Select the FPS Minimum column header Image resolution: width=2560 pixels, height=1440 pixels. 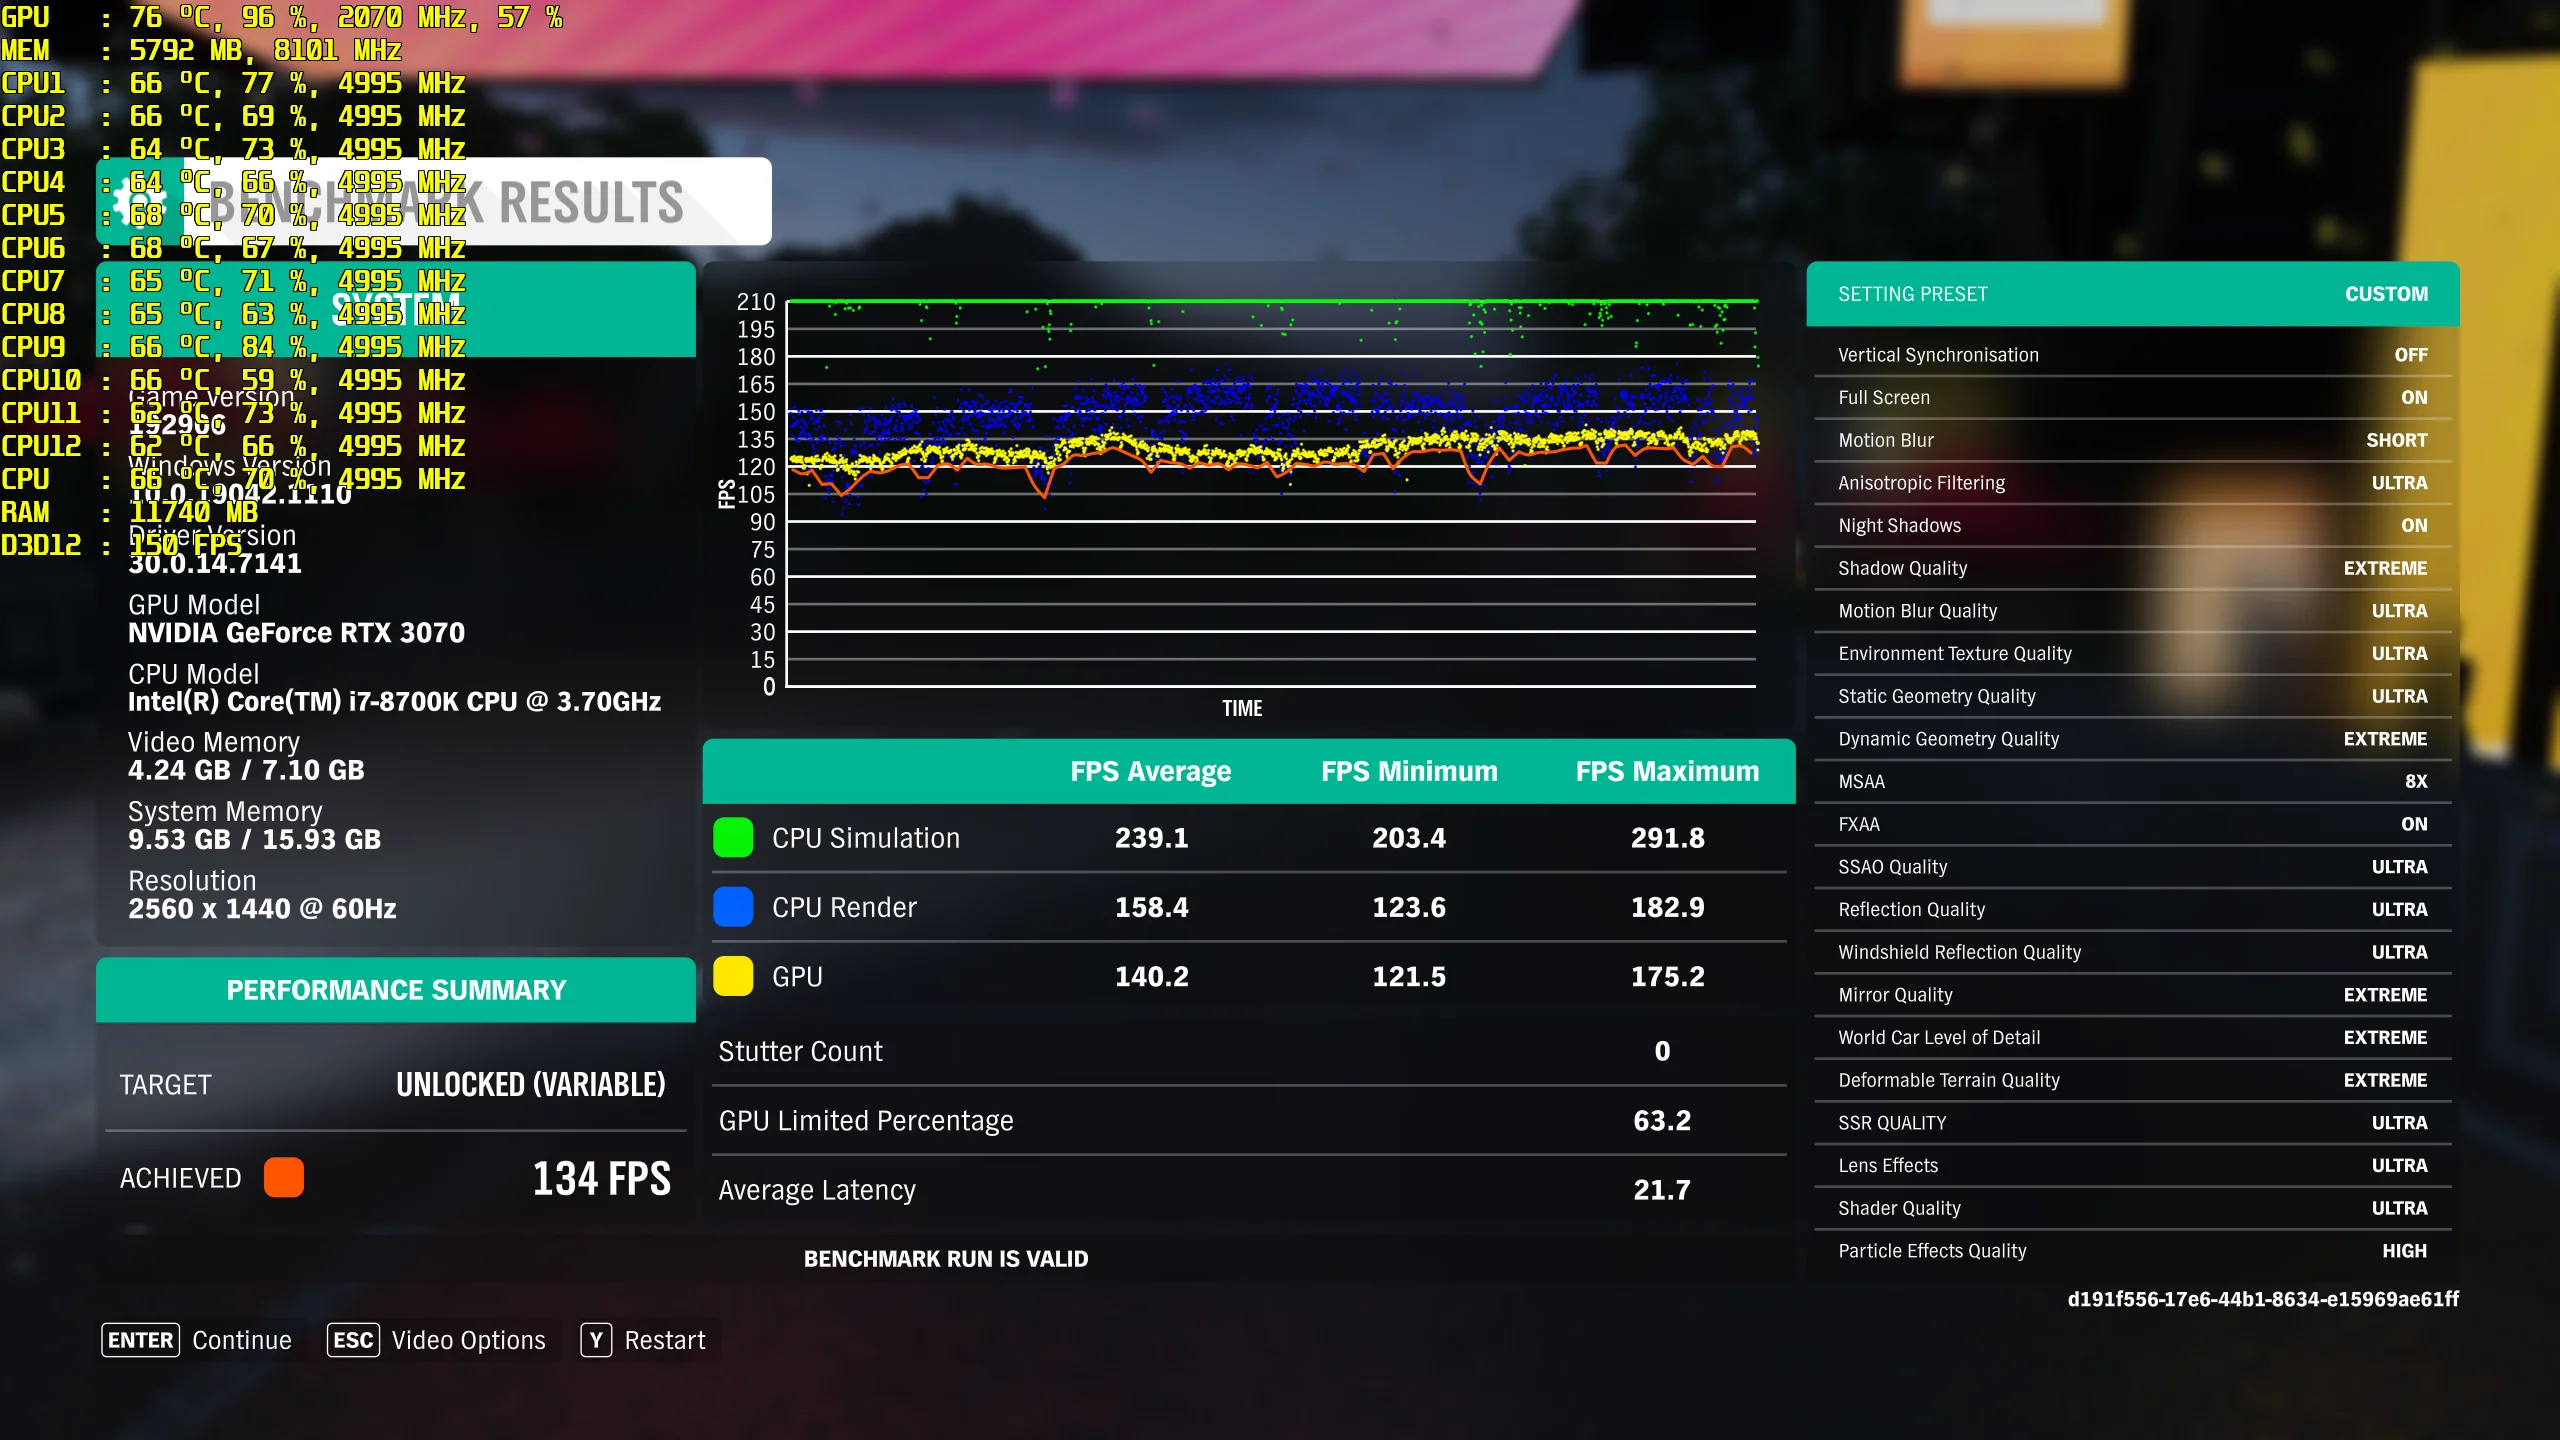(x=1409, y=771)
